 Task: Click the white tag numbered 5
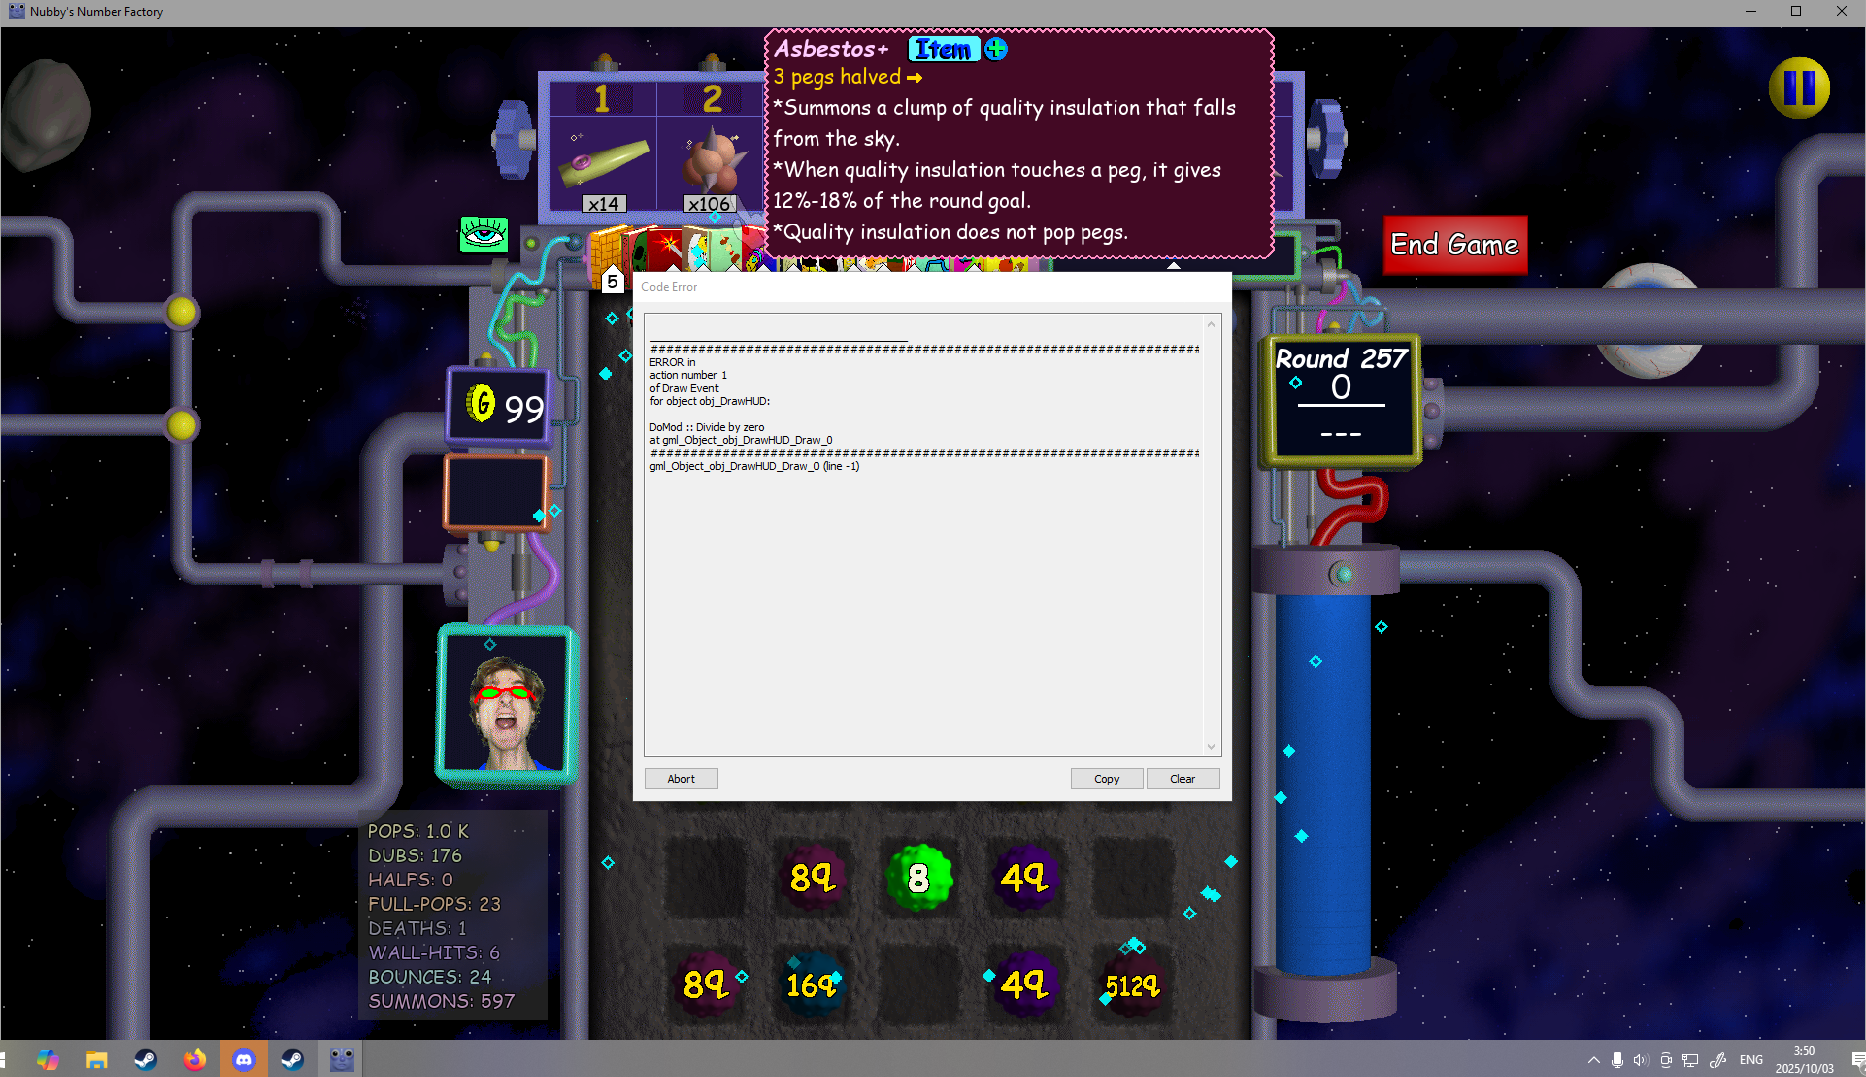tap(612, 281)
